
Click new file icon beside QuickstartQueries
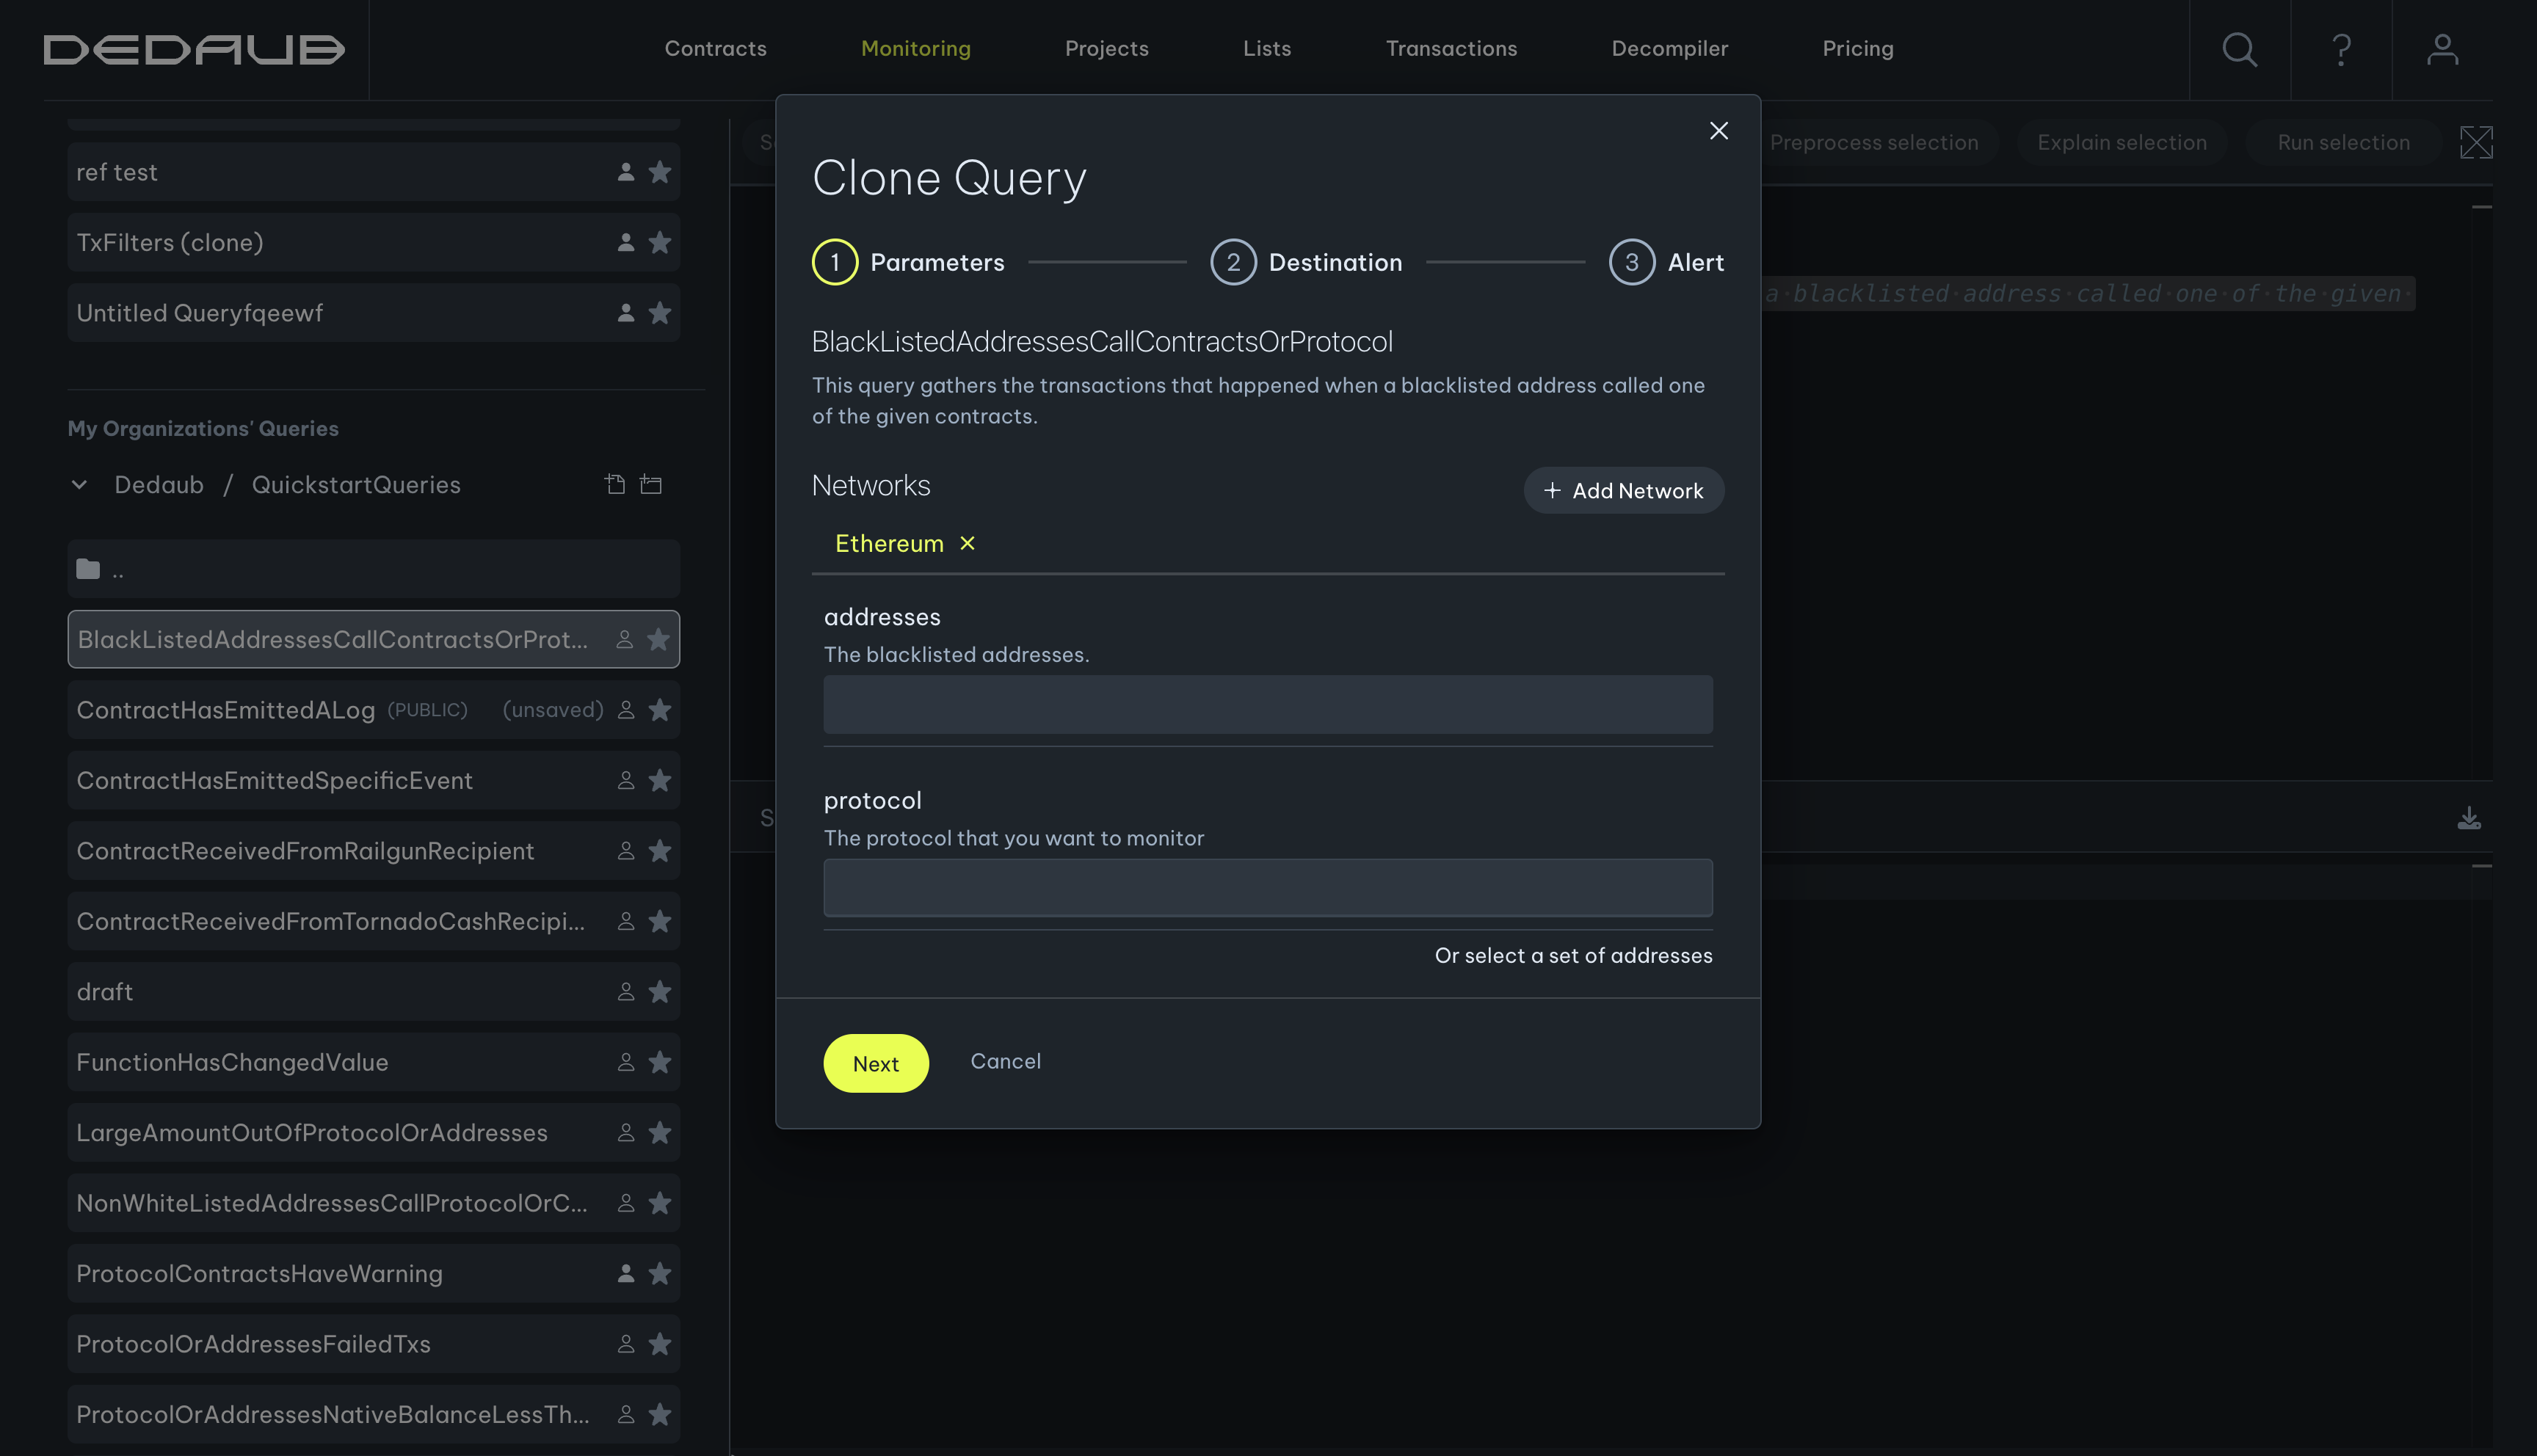615,485
